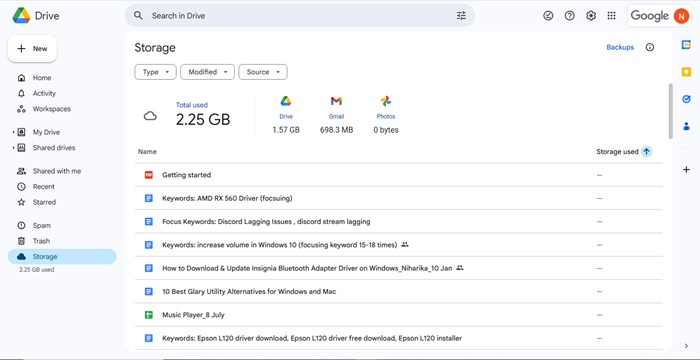Open the Source filter dropdown
The image size is (700, 360).
click(x=262, y=72)
